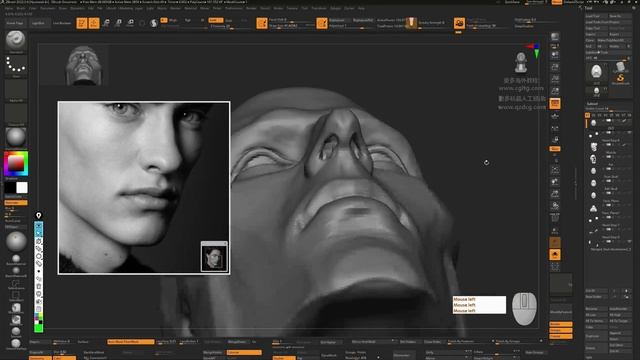Image resolution: width=640 pixels, height=360 pixels.
Task: Collapse the Tool palette header
Action: [x=588, y=7]
